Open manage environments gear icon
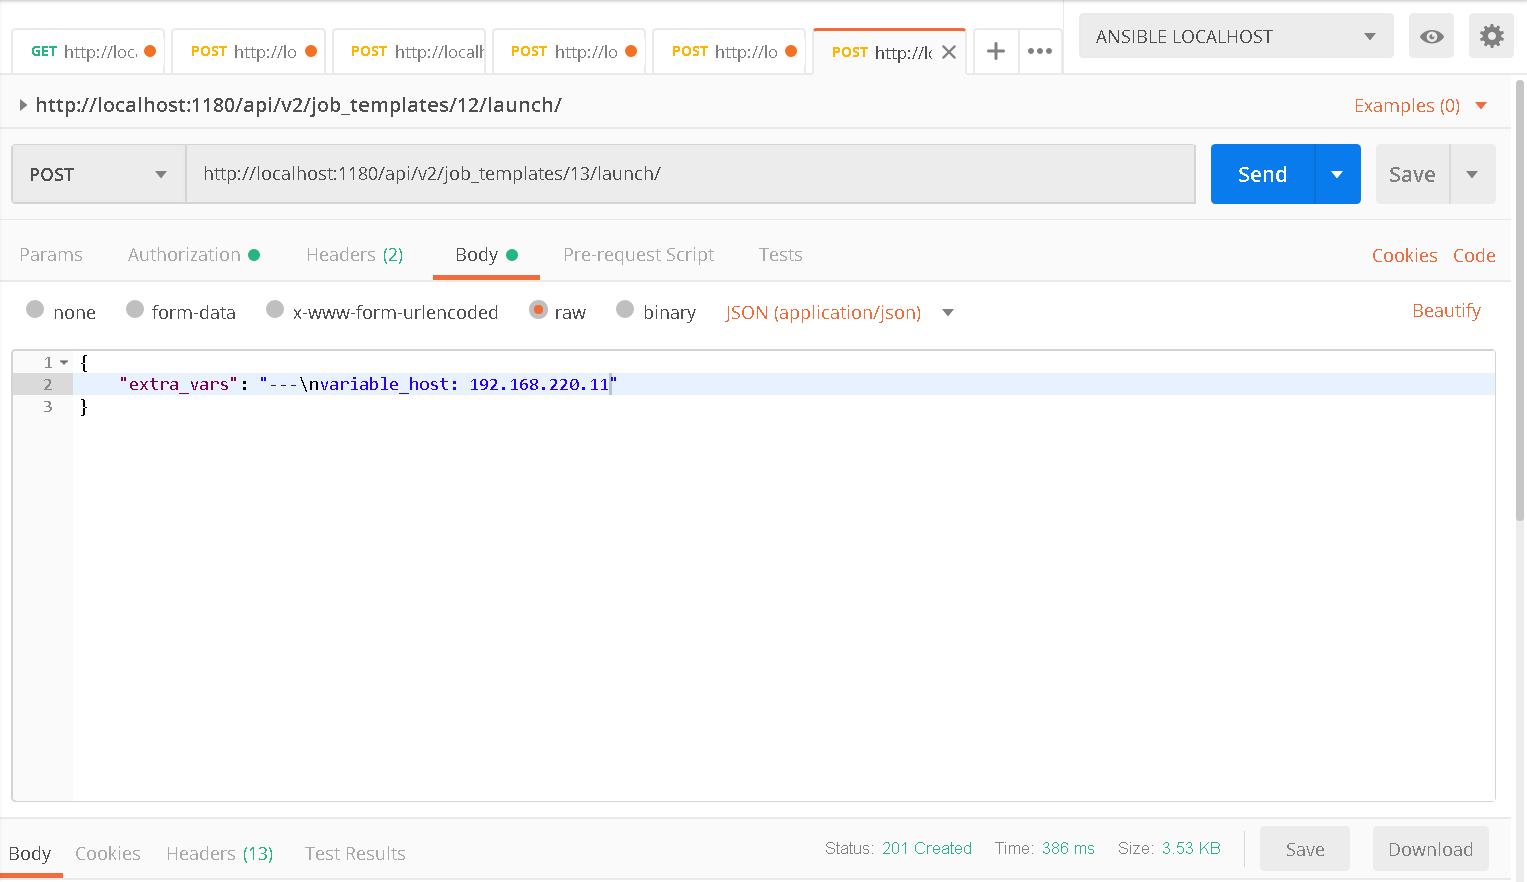This screenshot has height=882, width=1527. click(1492, 37)
